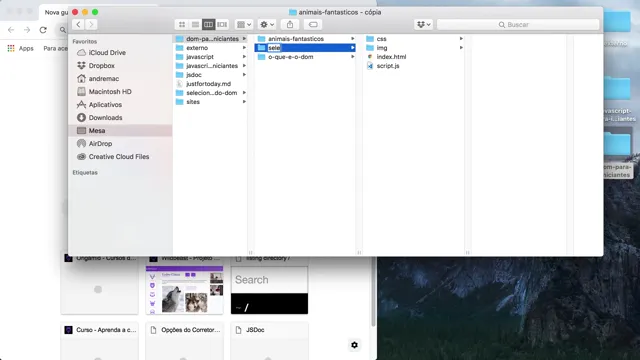640x360 pixels.
Task: Switch Finder to list view
Action: [x=196, y=24]
